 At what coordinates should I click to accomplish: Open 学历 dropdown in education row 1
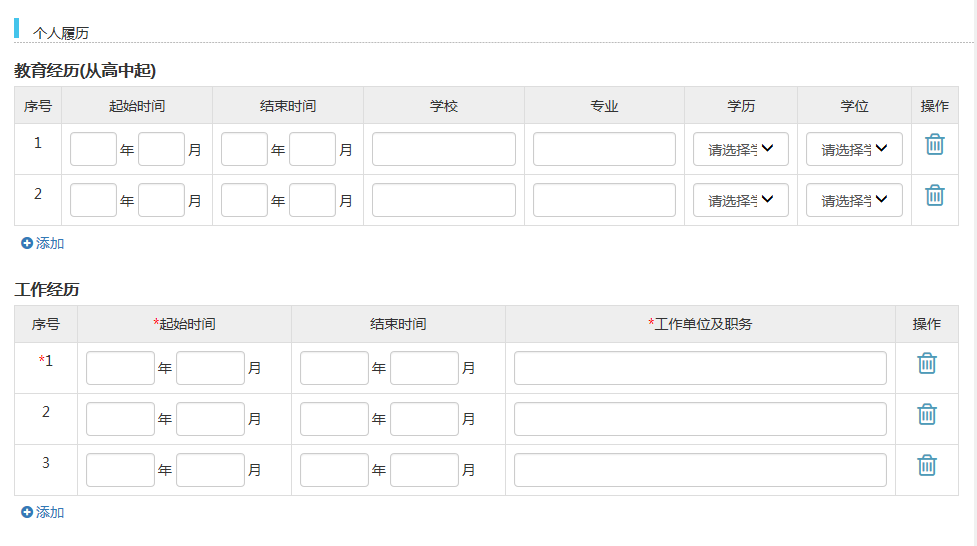pyautogui.click(x=740, y=149)
